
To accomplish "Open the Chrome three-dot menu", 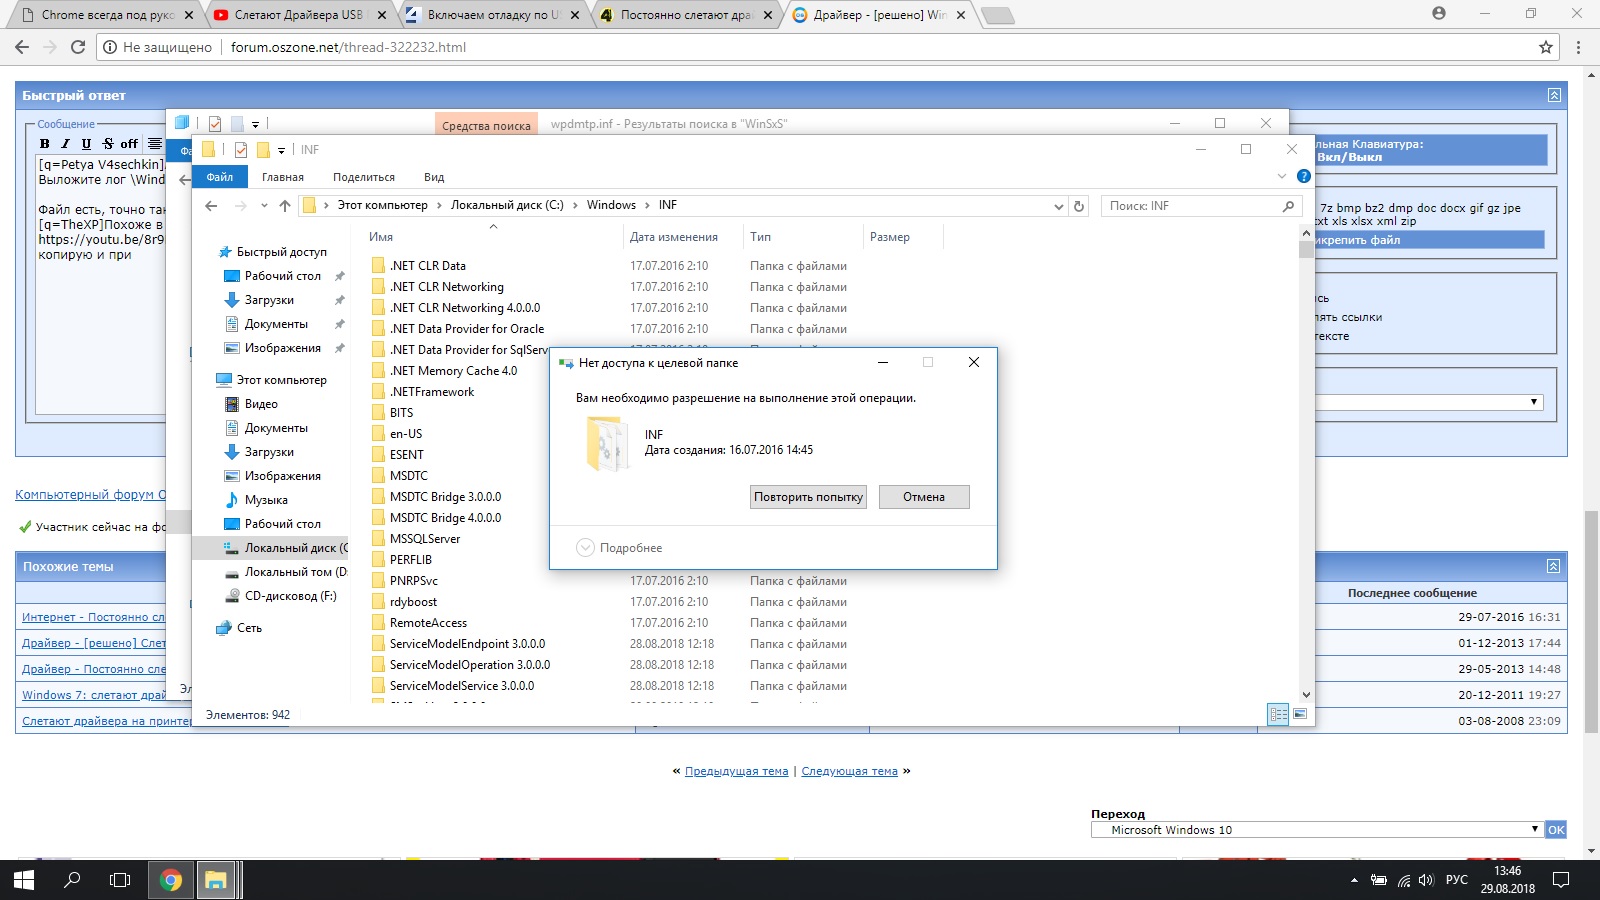I will click(x=1578, y=47).
